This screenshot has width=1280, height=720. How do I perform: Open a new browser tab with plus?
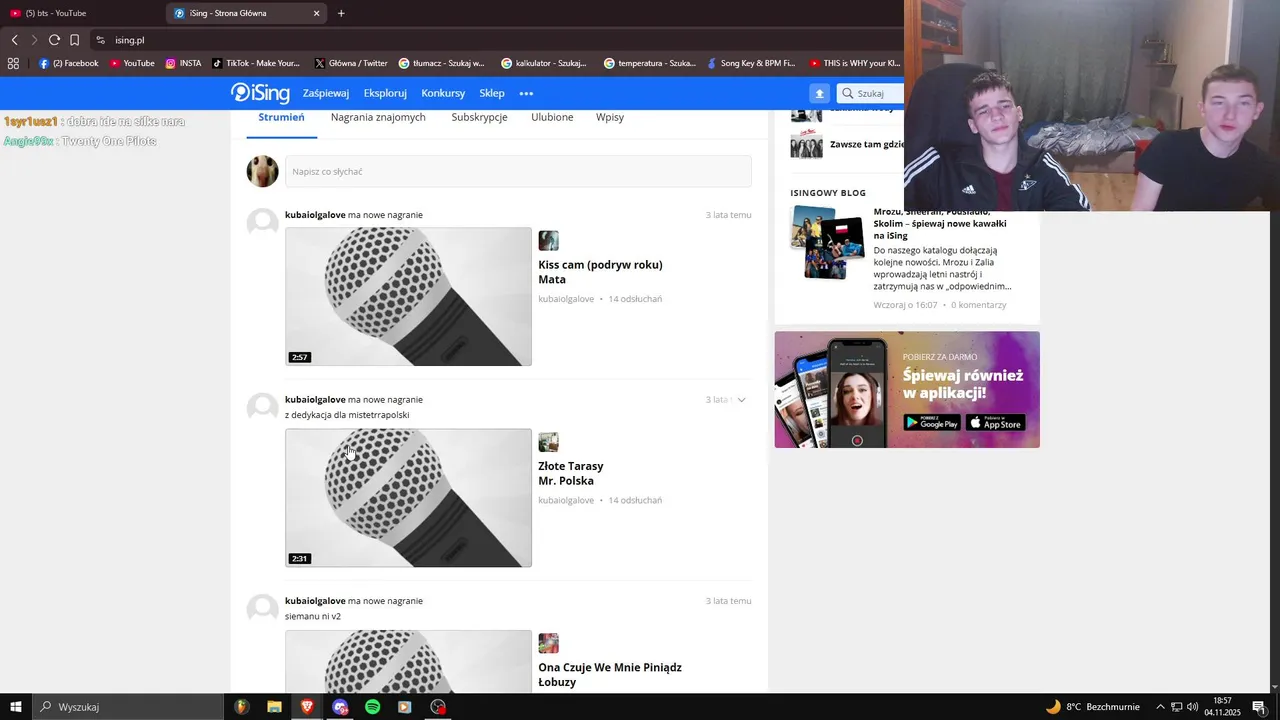[x=341, y=13]
